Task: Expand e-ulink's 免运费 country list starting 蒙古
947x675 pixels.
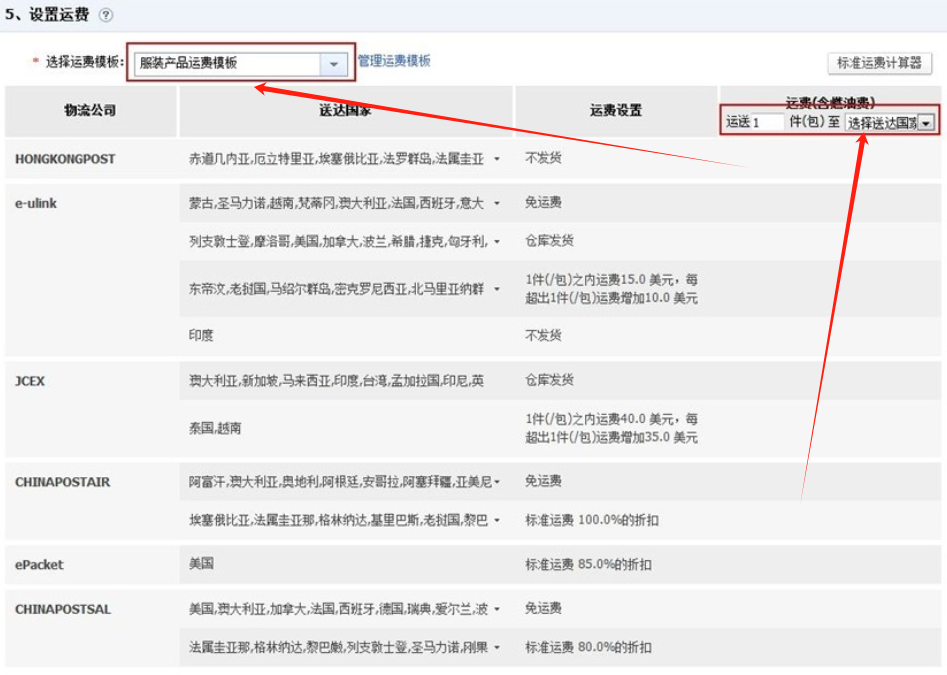Action: 497,203
